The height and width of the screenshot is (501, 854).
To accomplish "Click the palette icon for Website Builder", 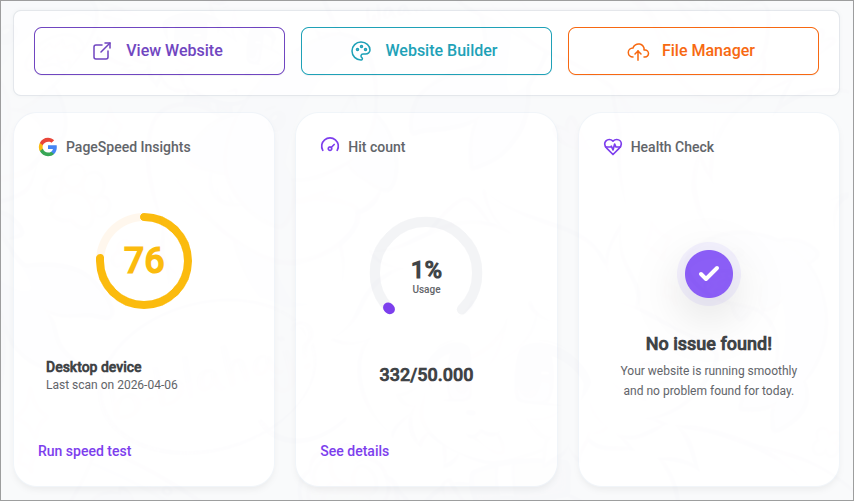I will click(361, 51).
